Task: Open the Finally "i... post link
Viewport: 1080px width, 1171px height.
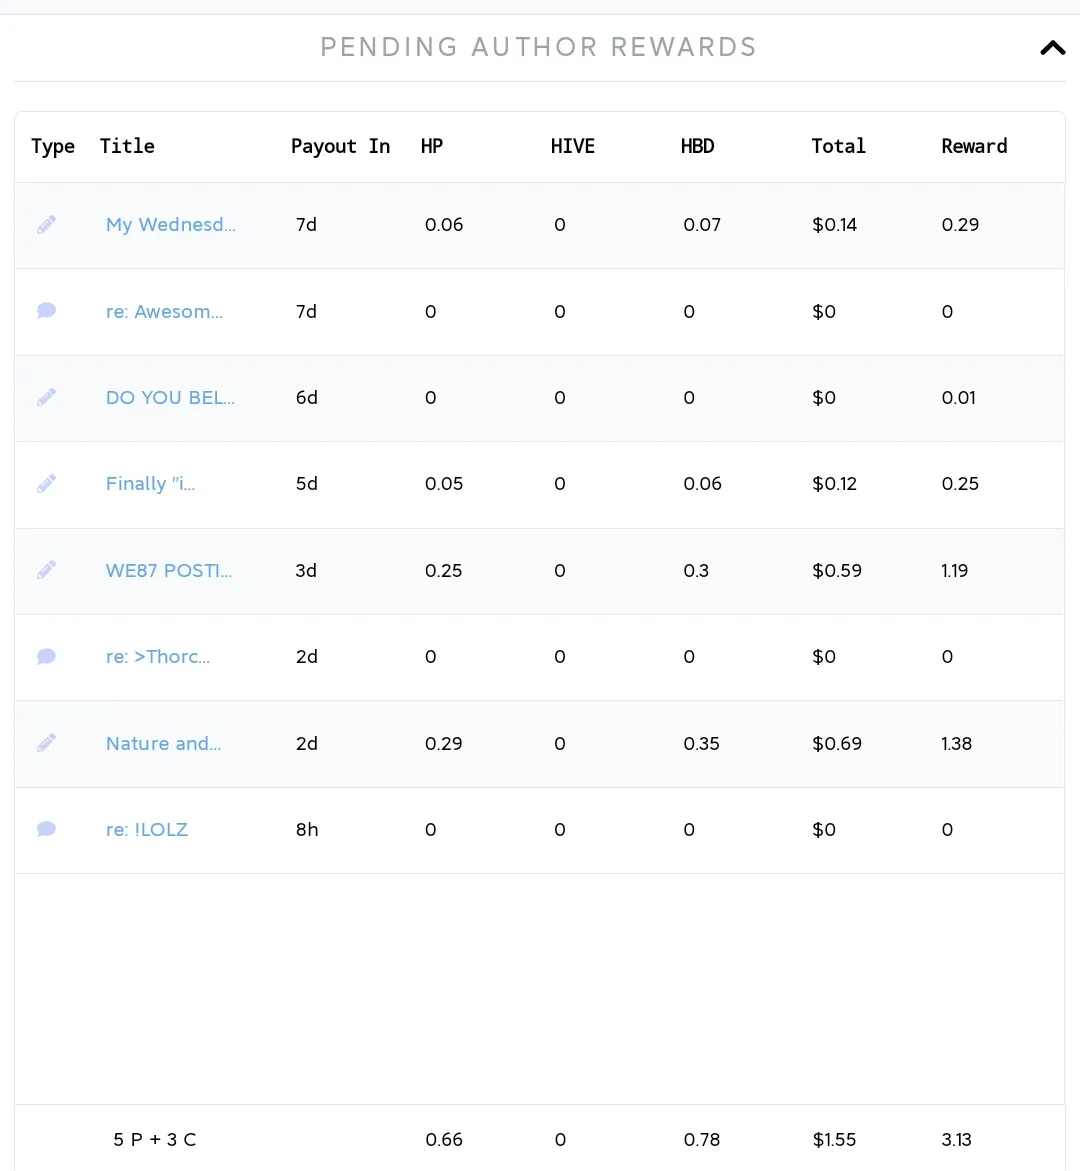Action: pos(150,484)
